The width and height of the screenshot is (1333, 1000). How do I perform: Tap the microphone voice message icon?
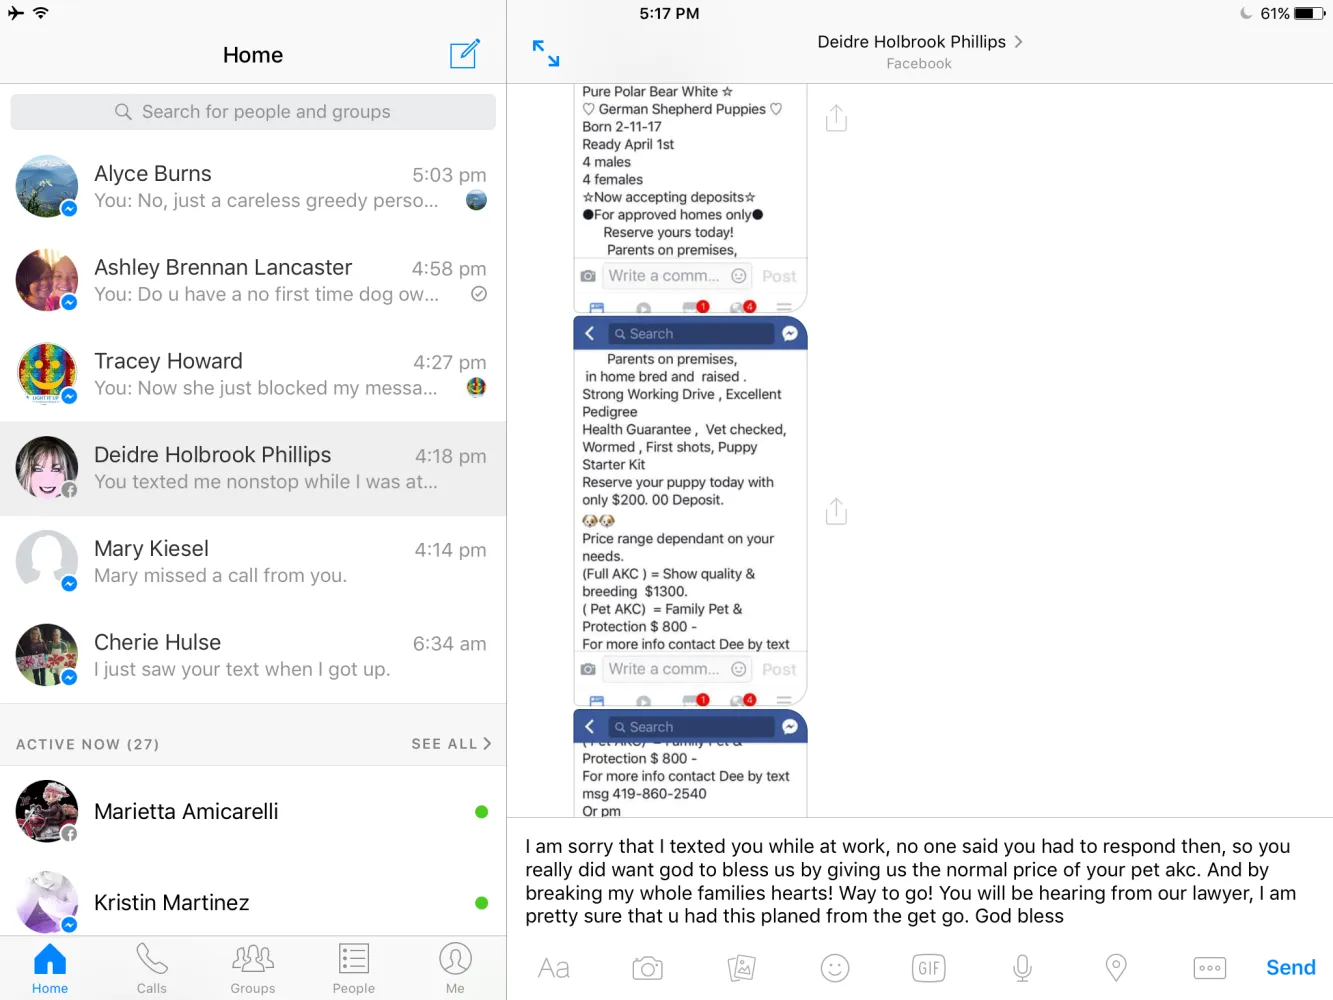coord(1022,968)
